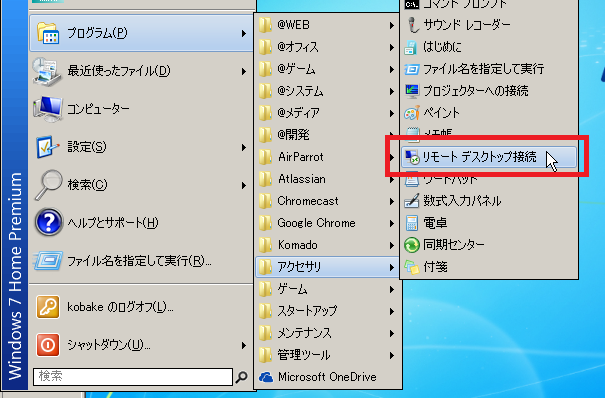The height and width of the screenshot is (398, 605).
Task: Open the Google Chrome folder
Action: tap(327, 223)
